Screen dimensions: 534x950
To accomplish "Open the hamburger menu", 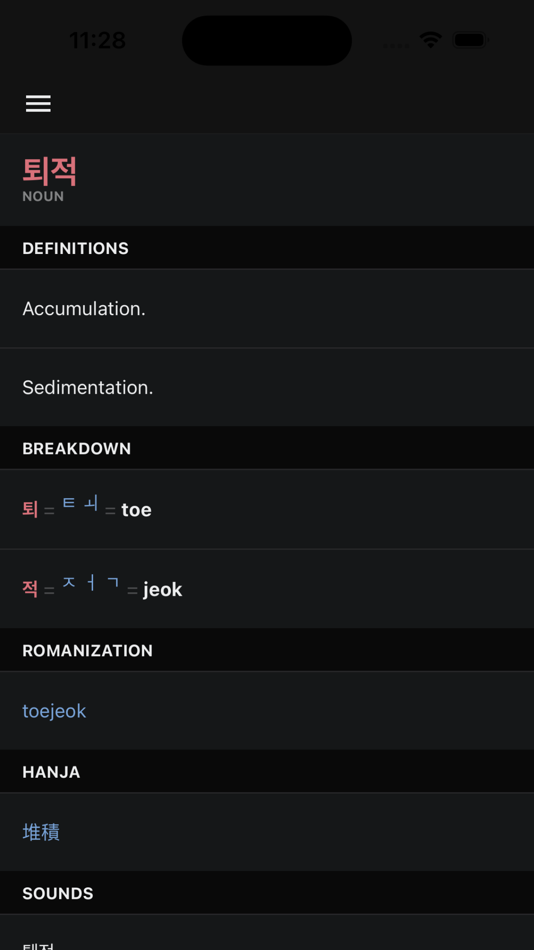I will 38,104.
